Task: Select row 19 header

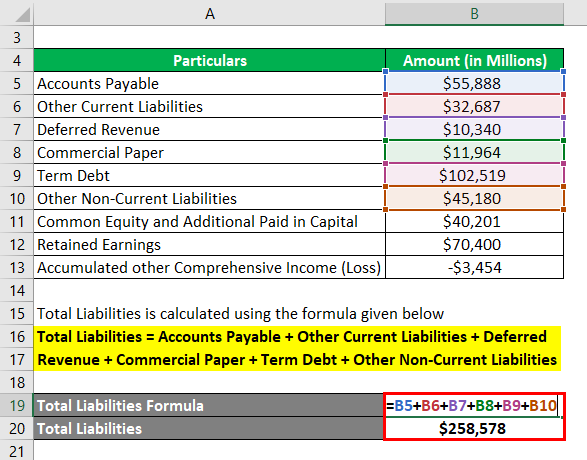Action: (17, 406)
